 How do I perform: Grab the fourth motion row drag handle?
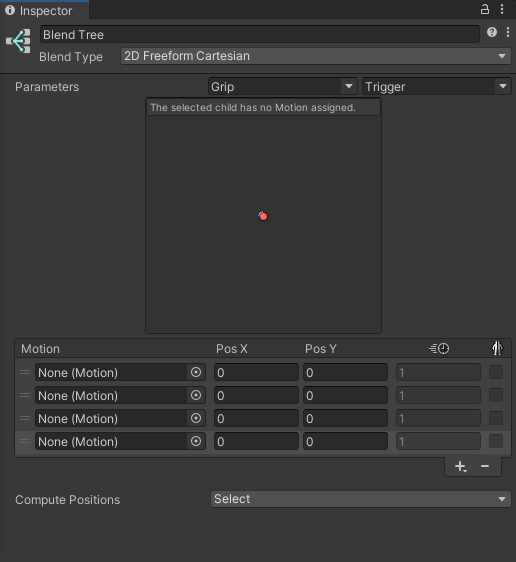25,441
